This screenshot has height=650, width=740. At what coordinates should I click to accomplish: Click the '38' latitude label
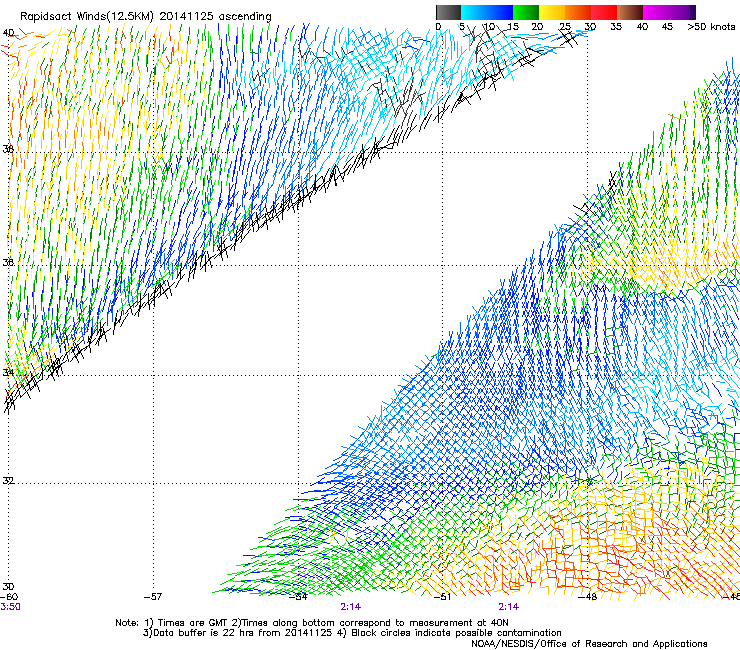[8, 149]
